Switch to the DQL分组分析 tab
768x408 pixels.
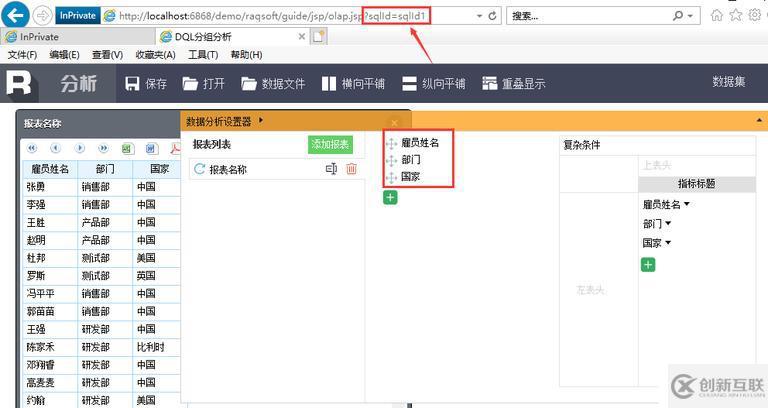coord(233,37)
